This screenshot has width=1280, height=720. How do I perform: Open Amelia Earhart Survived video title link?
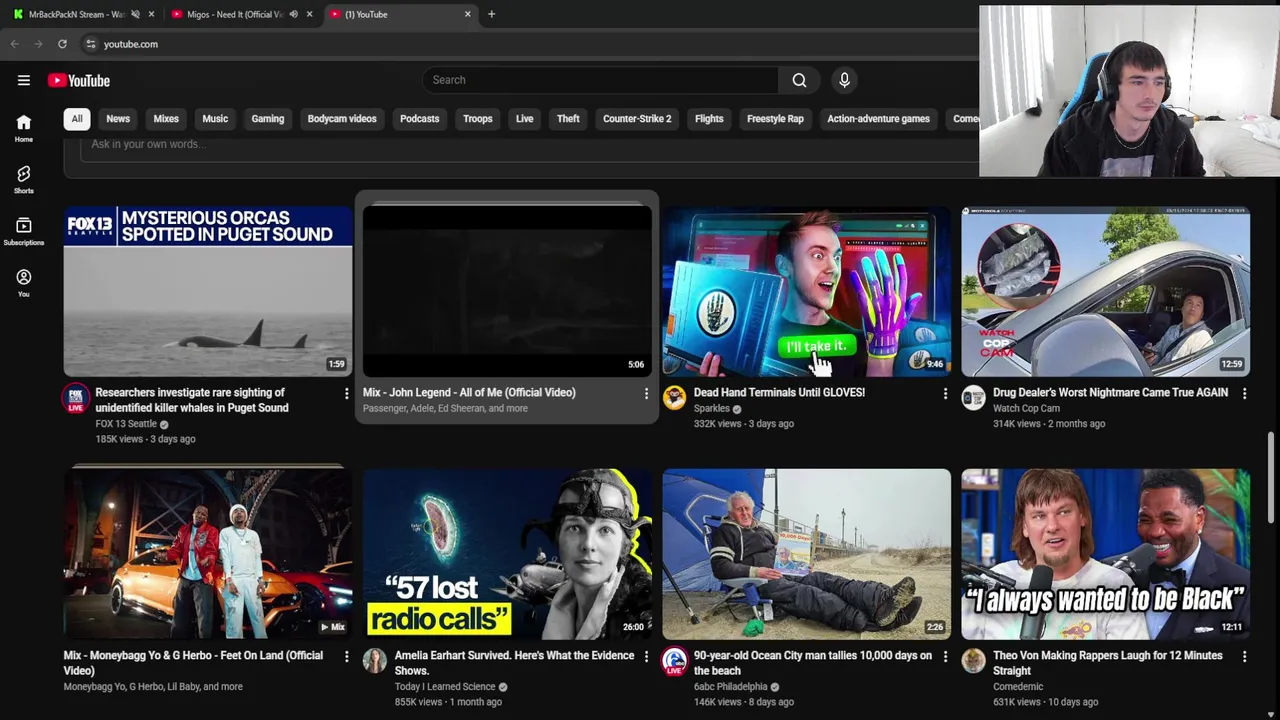point(514,663)
